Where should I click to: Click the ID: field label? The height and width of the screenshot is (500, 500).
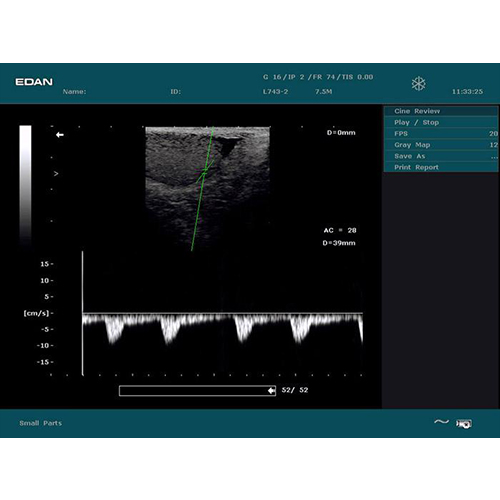pyautogui.click(x=176, y=92)
